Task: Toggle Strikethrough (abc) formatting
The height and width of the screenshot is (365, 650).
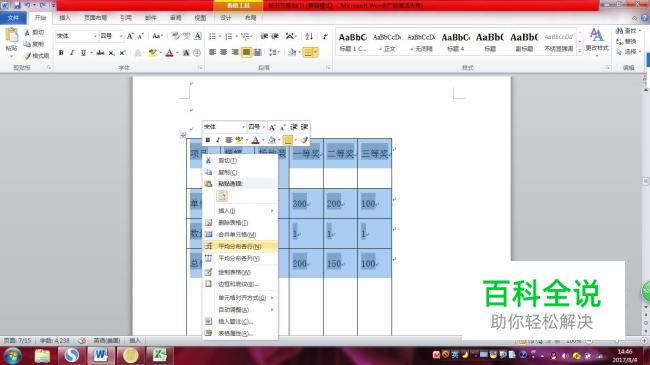Action: 100,53
